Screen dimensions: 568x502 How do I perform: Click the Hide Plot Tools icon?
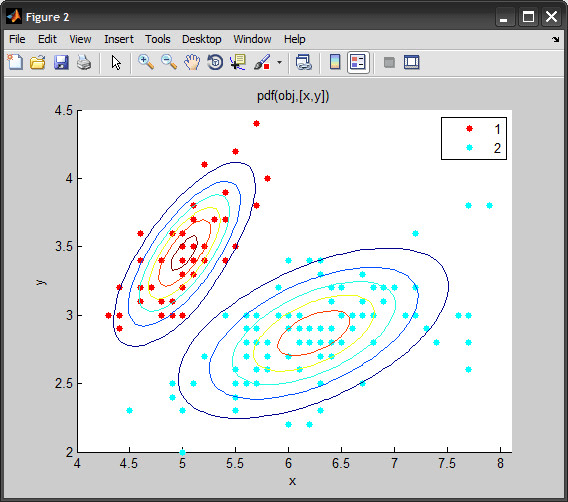pyautogui.click(x=389, y=62)
